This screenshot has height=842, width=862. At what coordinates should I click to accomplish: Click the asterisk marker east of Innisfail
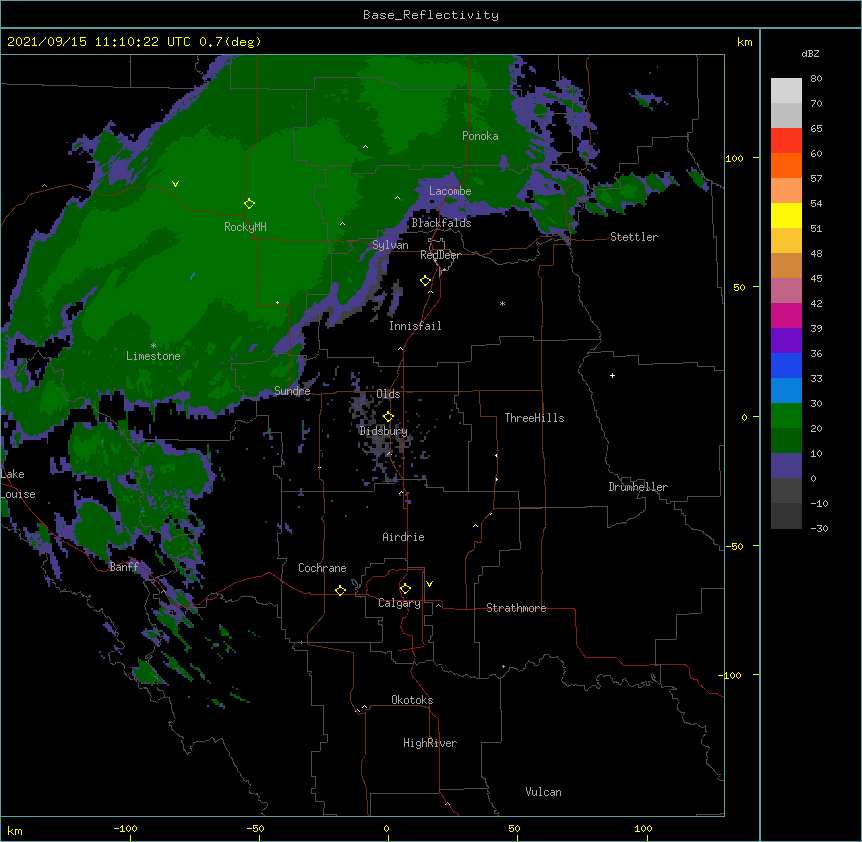[502, 303]
